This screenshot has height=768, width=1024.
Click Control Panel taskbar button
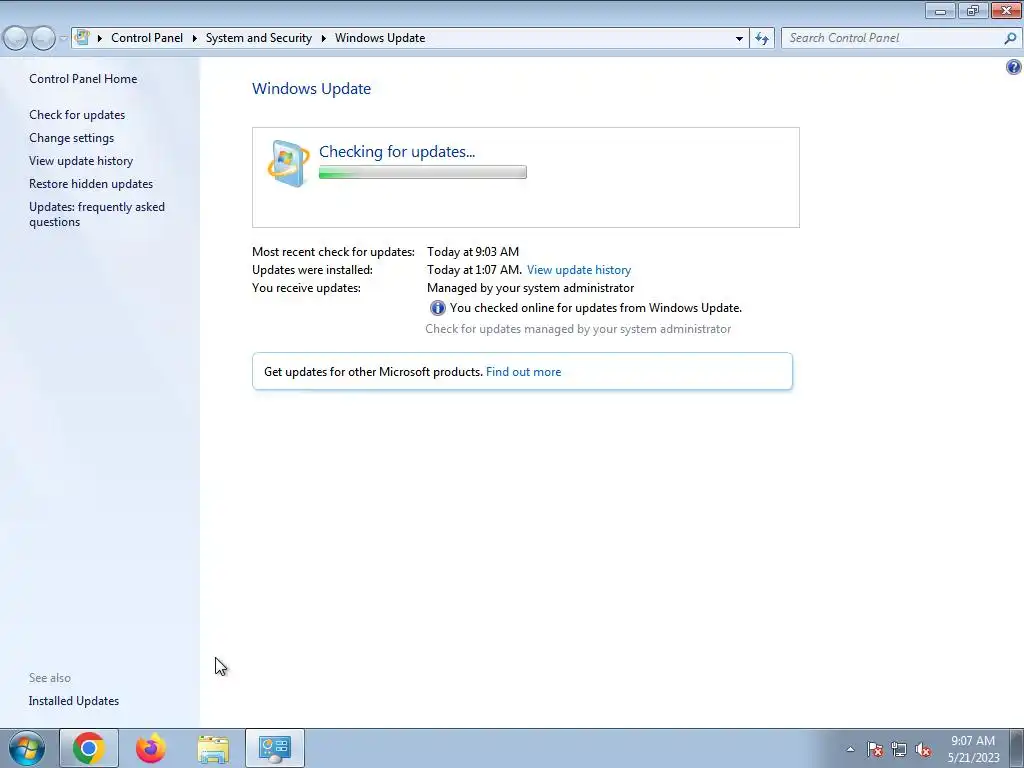275,748
